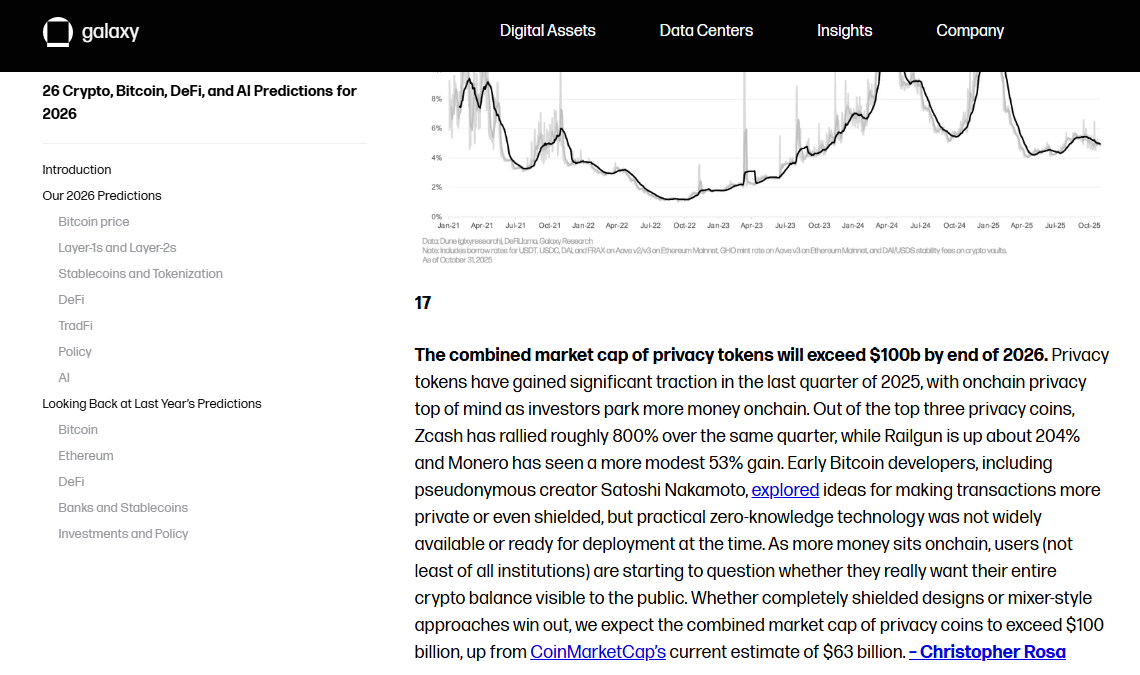Jump to the Bitcoin price prediction
The height and width of the screenshot is (675, 1140).
click(x=93, y=221)
